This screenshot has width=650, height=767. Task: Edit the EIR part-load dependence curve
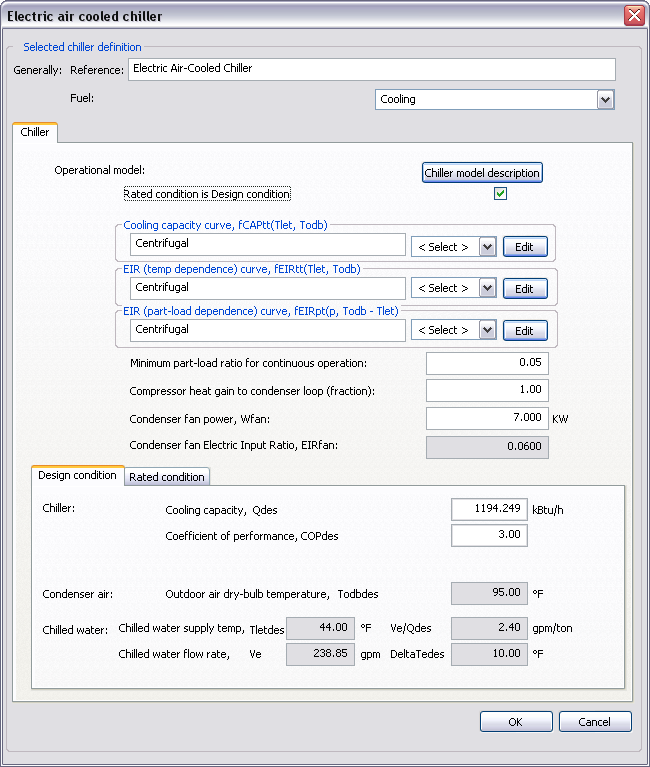pos(524,330)
